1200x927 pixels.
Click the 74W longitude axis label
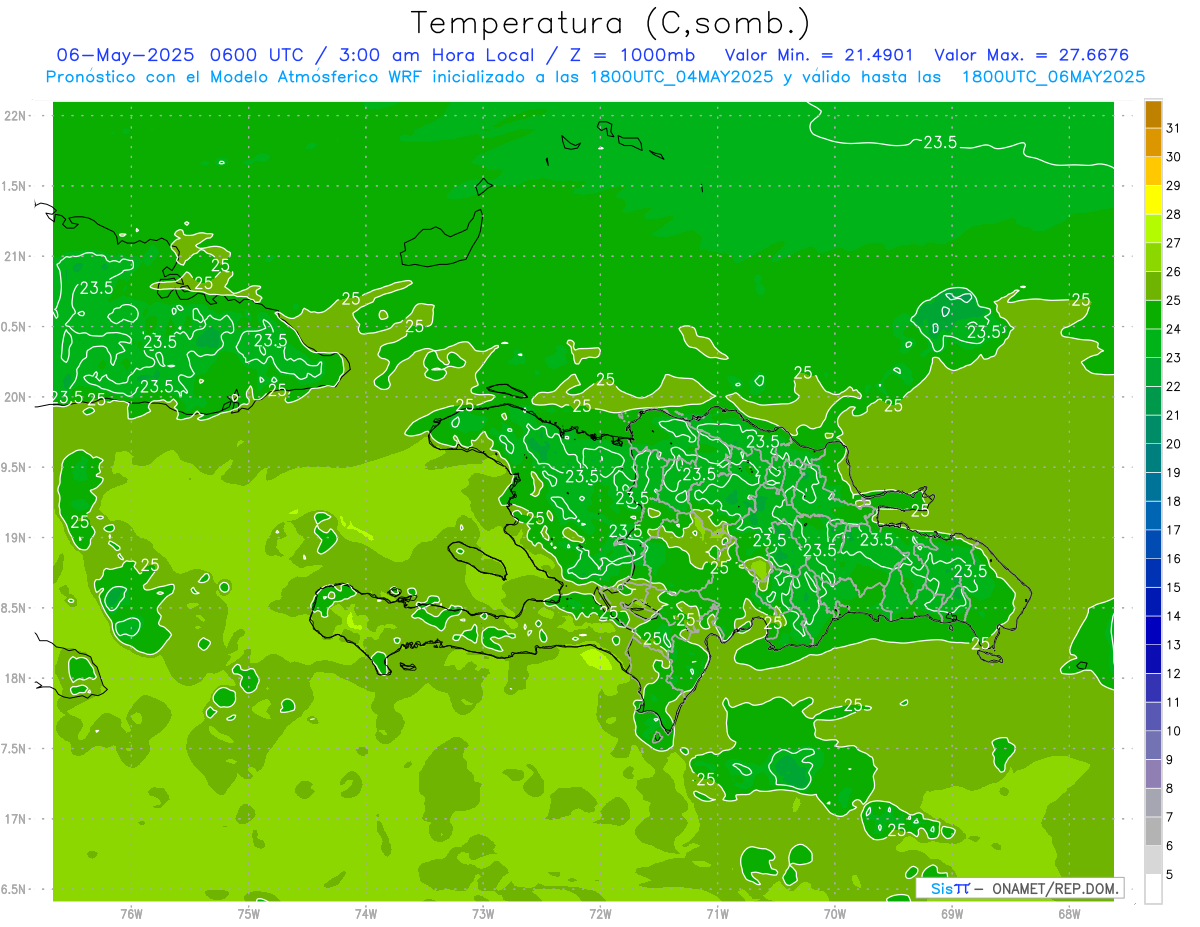[x=366, y=913]
